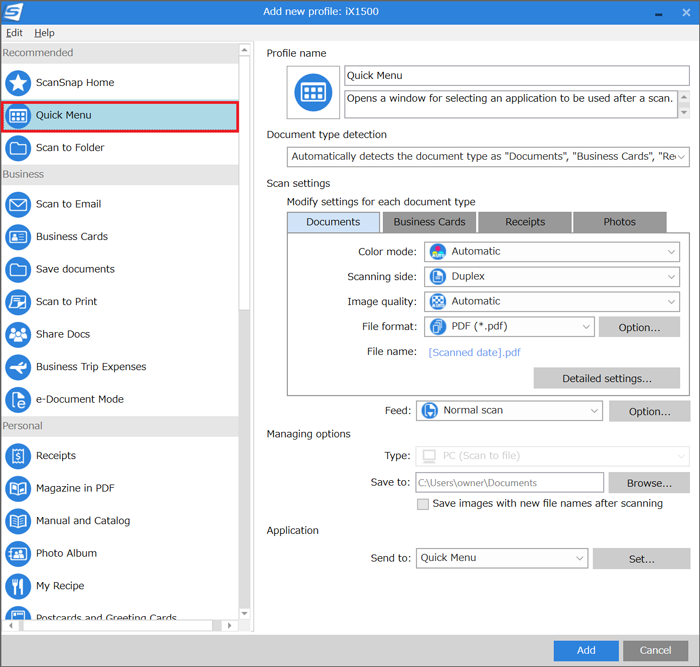This screenshot has width=700, height=667.
Task: Expand the Scanning side dropdown
Action: 552,277
